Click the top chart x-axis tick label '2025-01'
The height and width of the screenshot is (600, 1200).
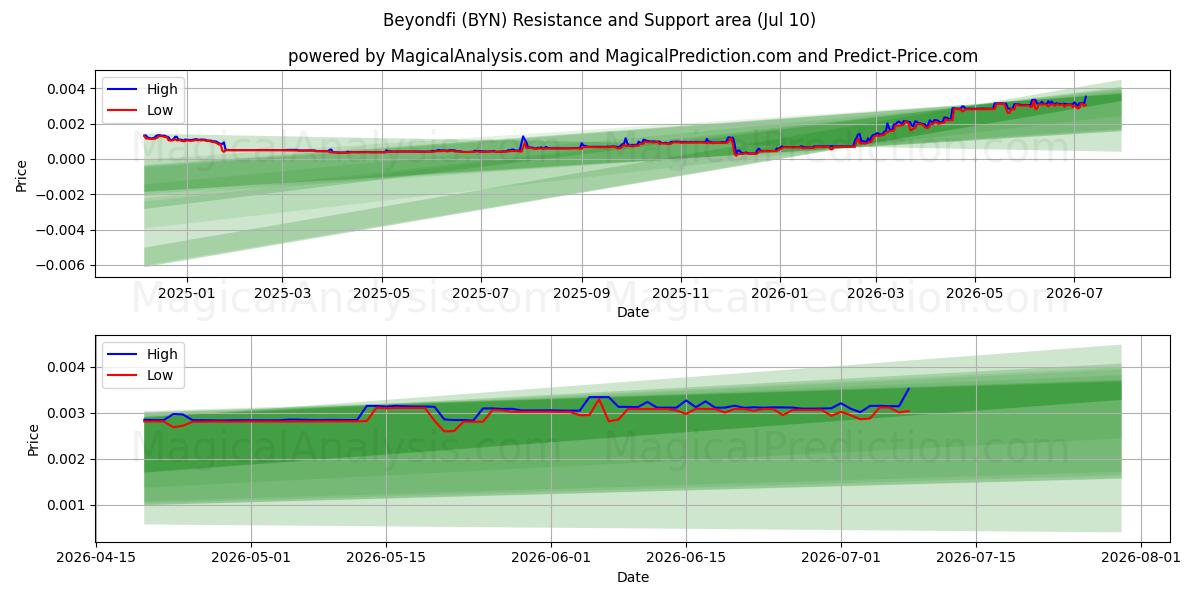pos(187,293)
